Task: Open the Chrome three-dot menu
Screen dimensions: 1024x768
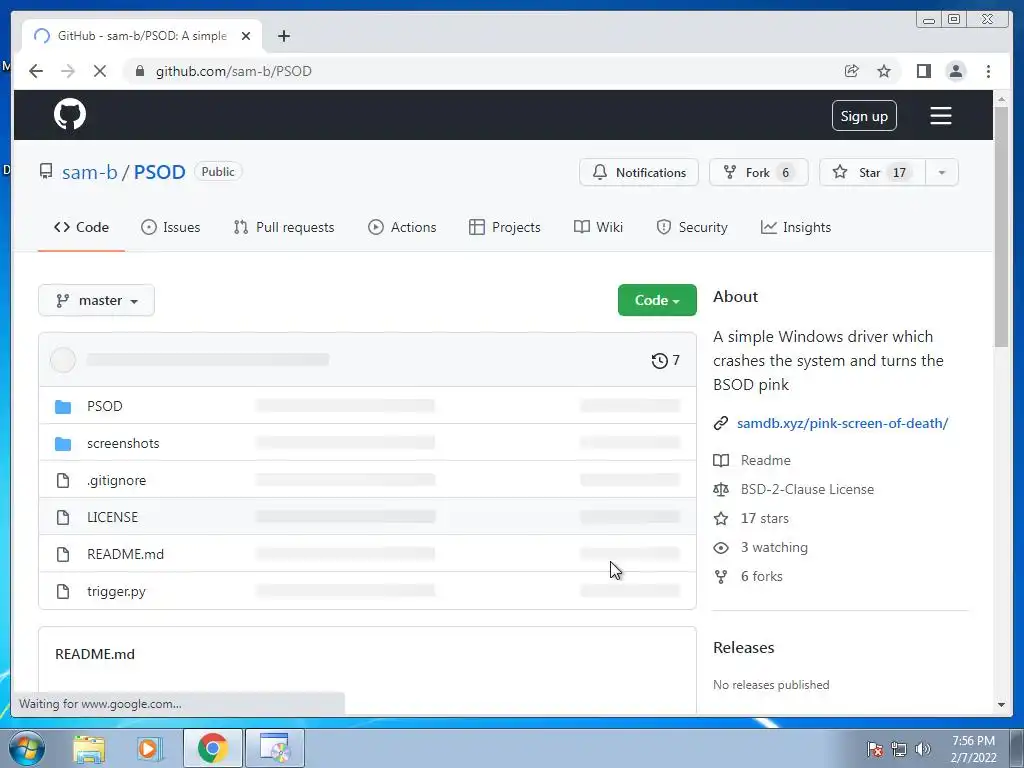Action: [x=988, y=71]
